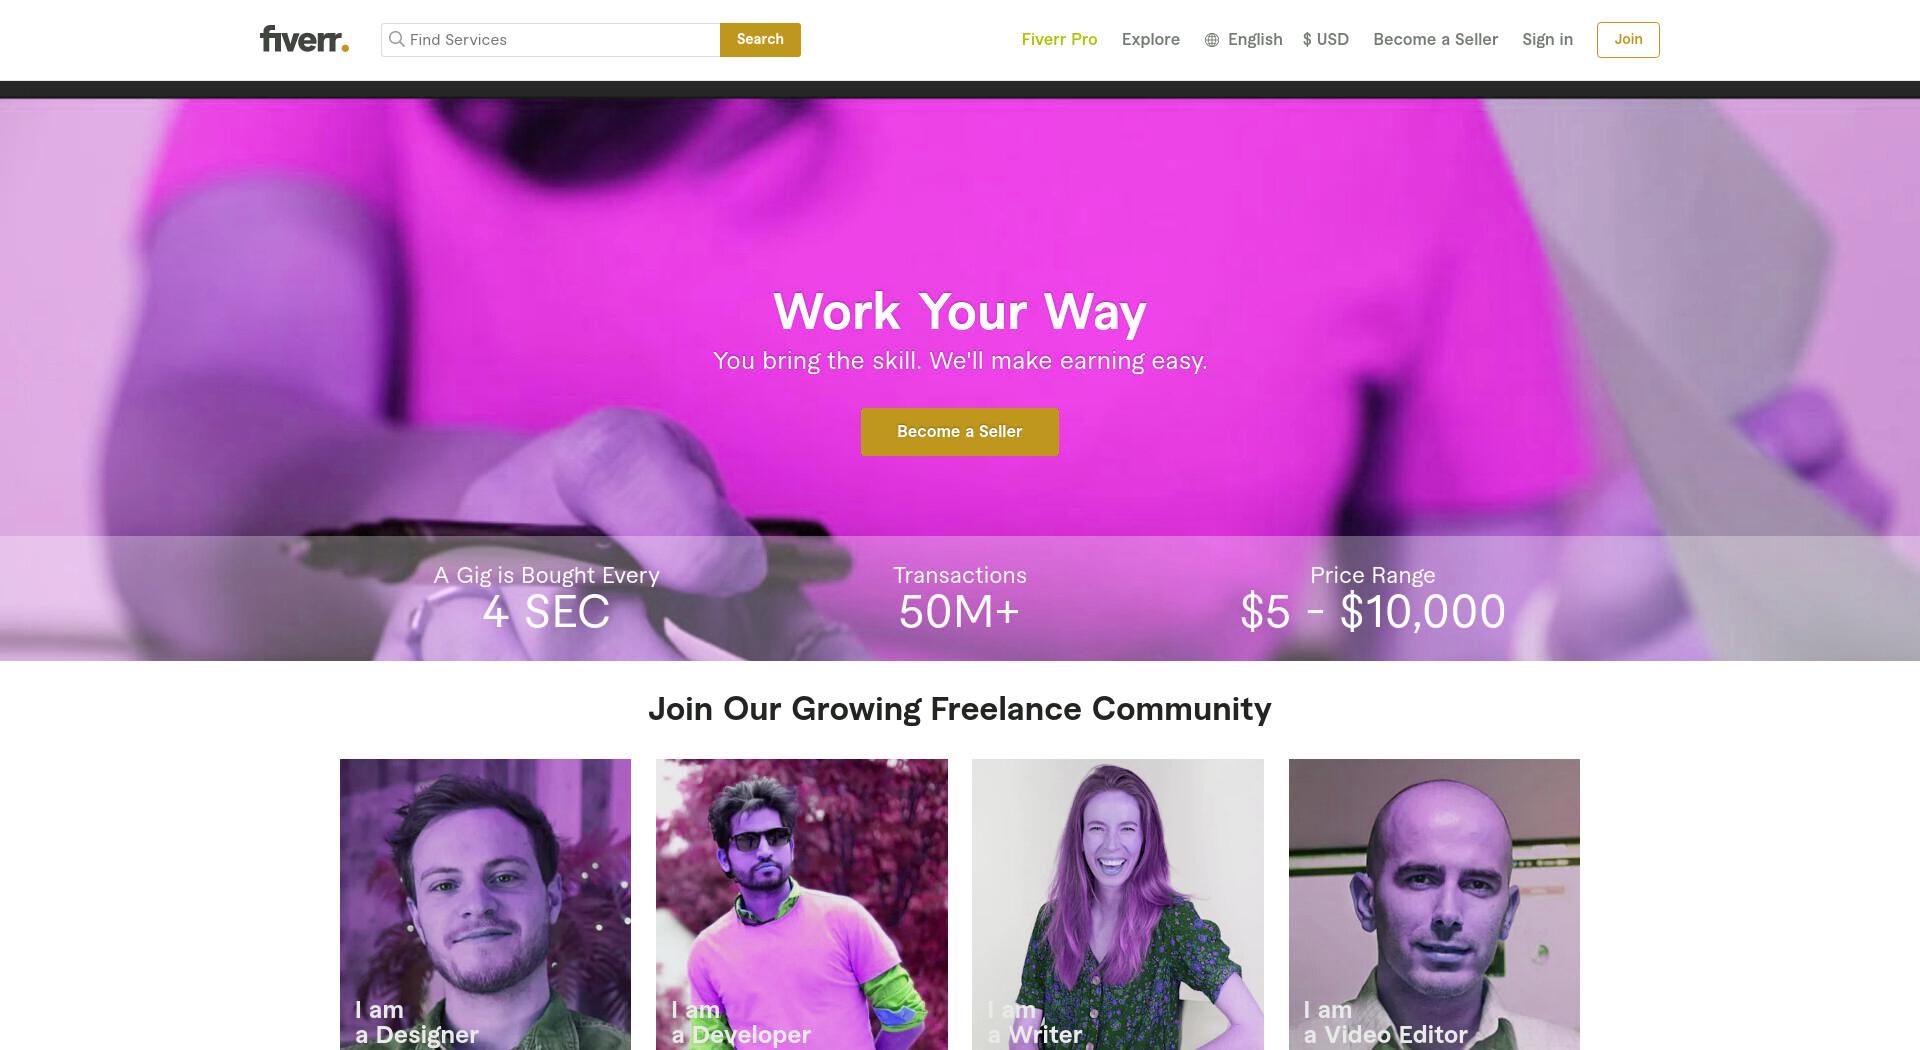Open the 'I am a Designer' card
The image size is (1920, 1050).
tap(485, 904)
